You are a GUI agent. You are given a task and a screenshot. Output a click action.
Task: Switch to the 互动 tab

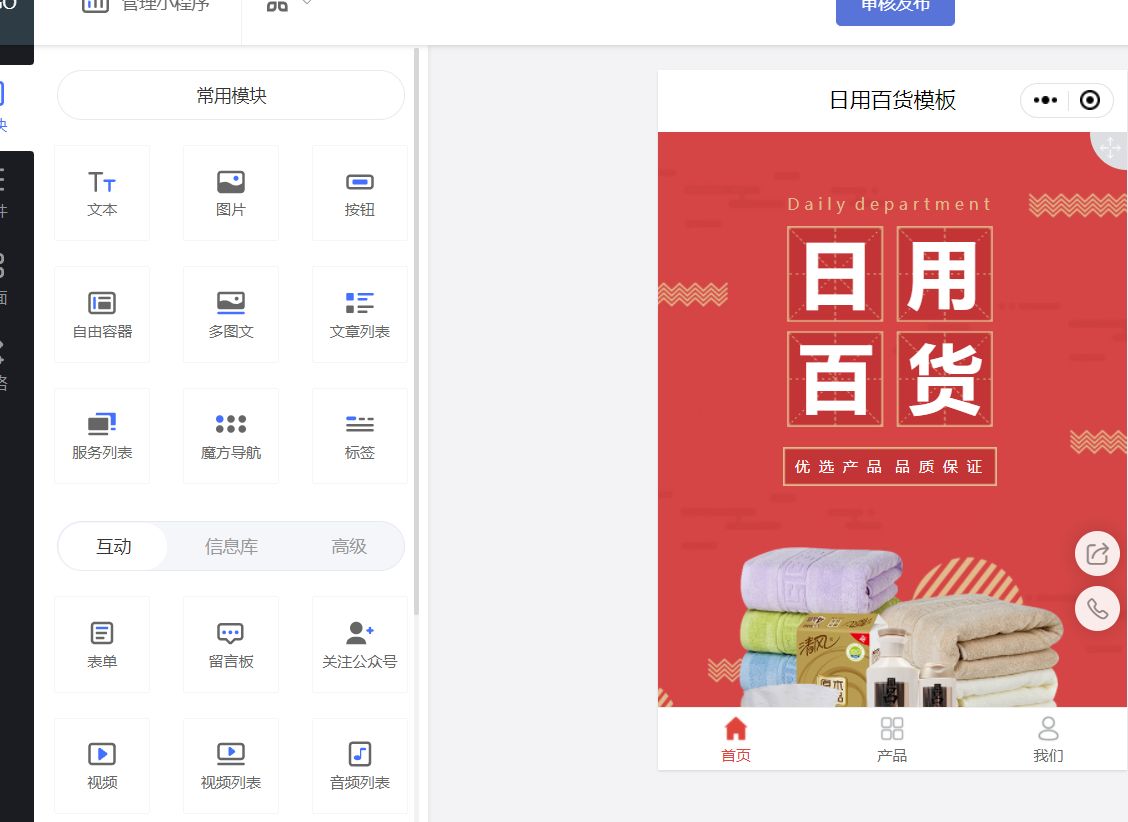tap(114, 547)
